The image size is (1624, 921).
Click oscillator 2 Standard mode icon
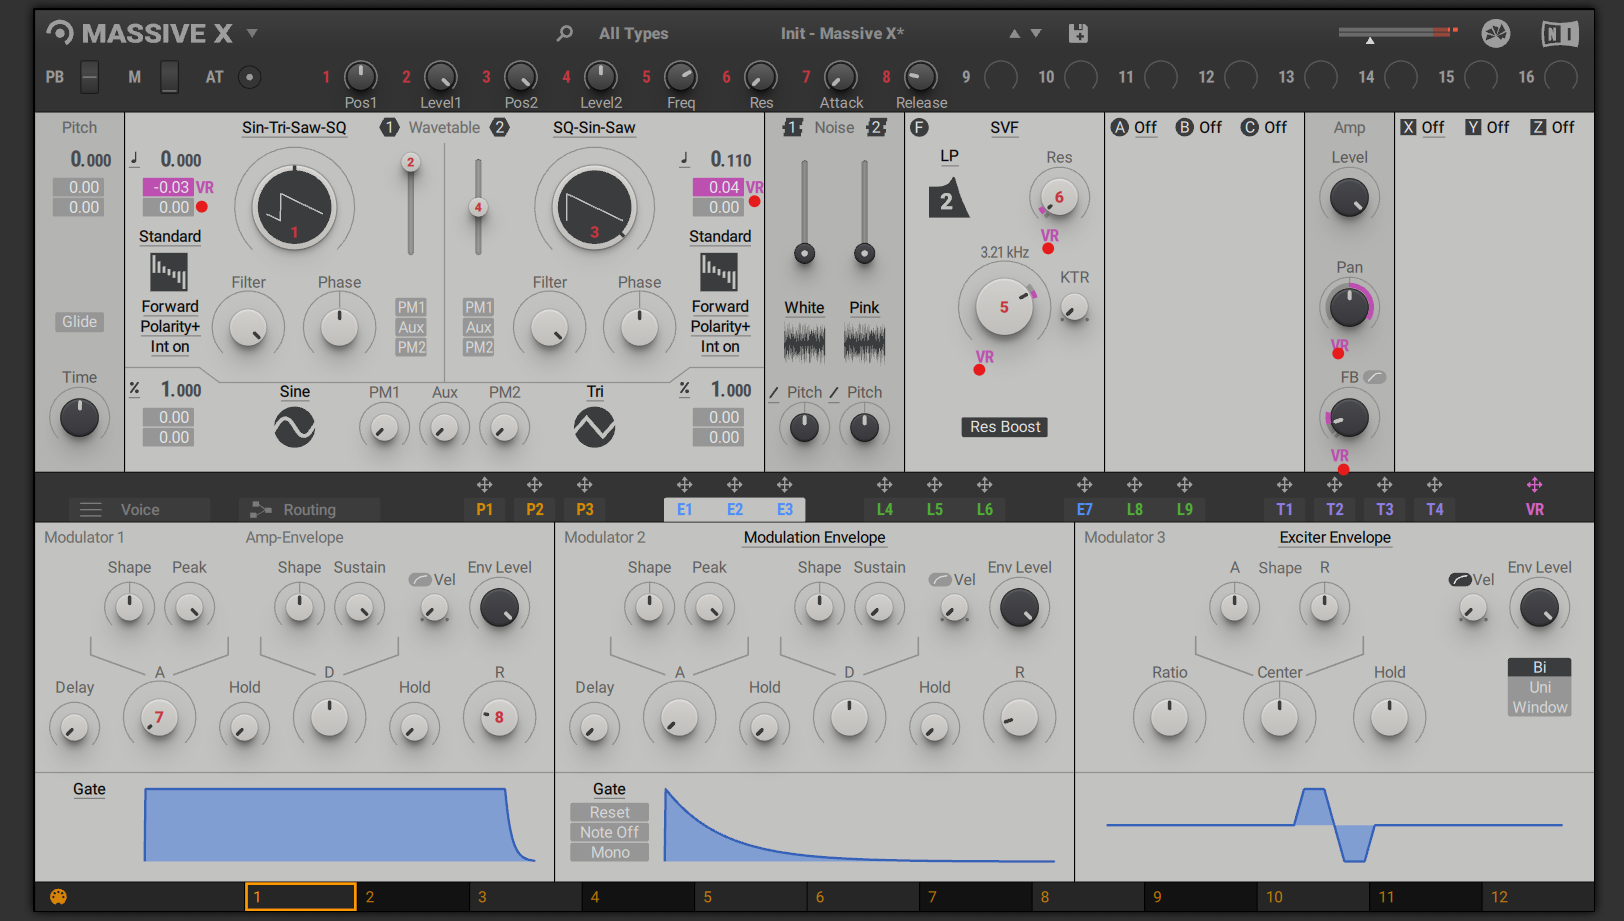pos(719,271)
